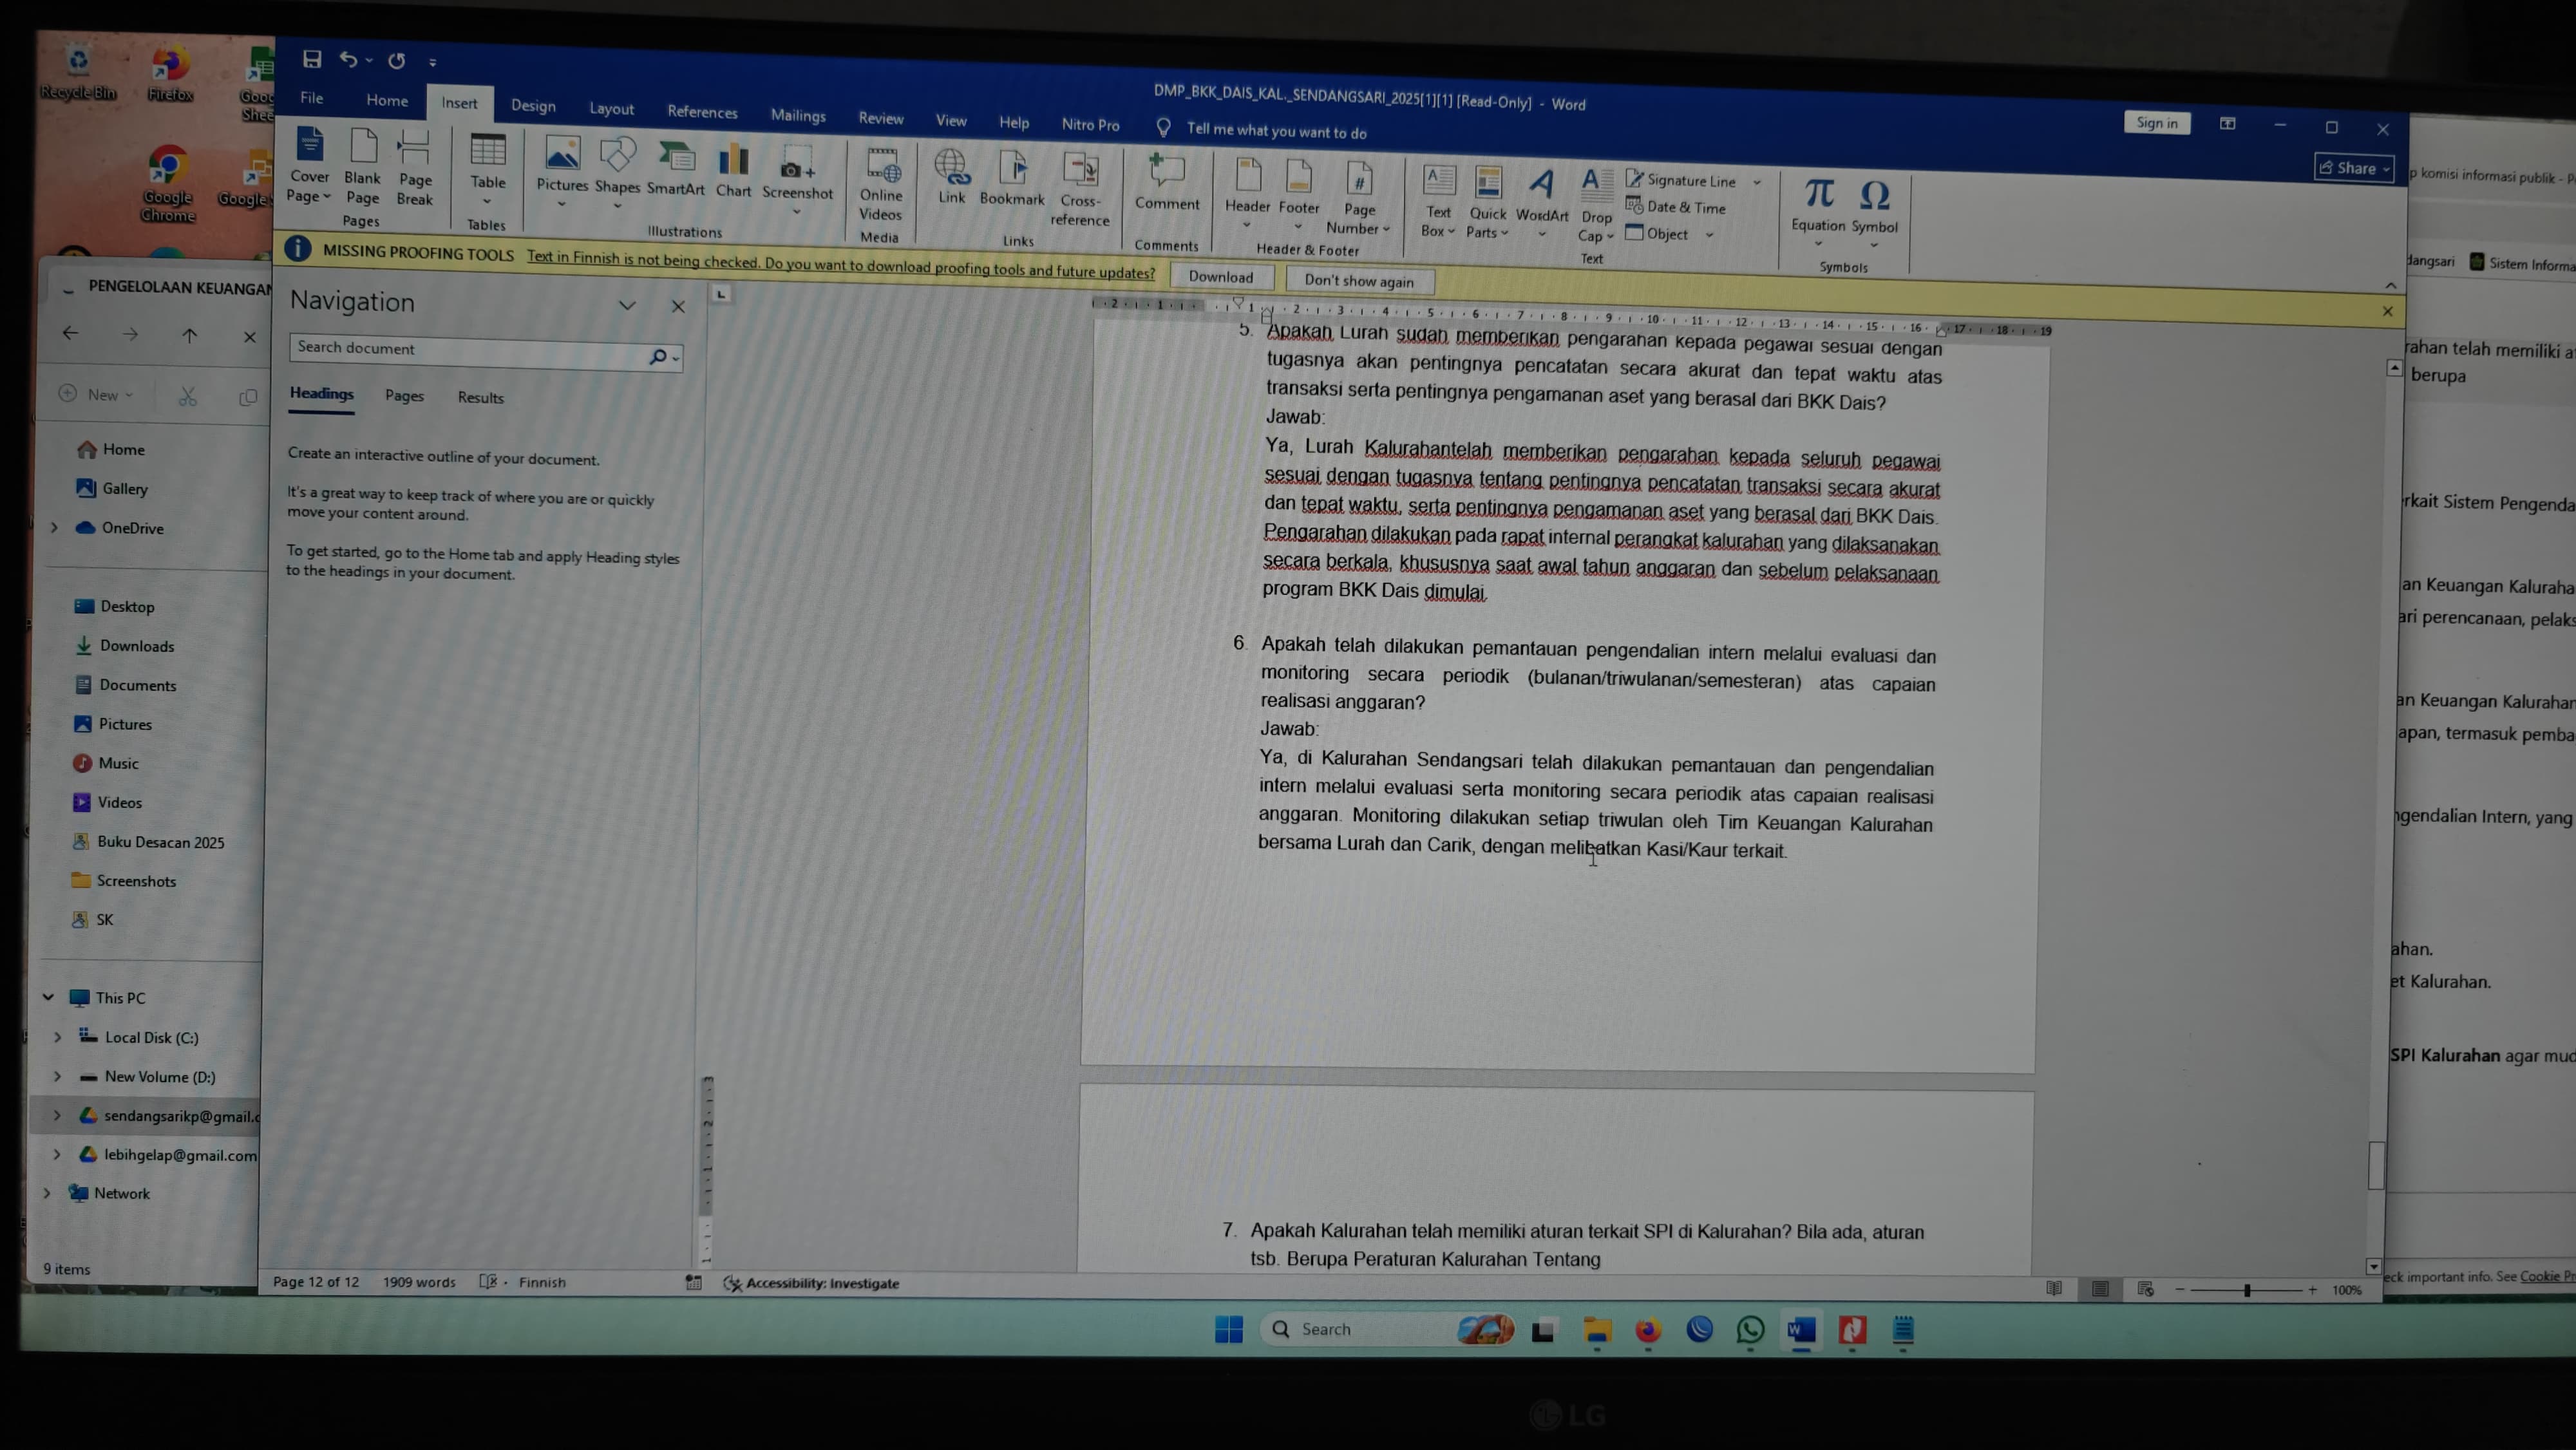Switch to the Design ribbon tab
Viewport: 2576px width, 1450px height.
(x=533, y=105)
